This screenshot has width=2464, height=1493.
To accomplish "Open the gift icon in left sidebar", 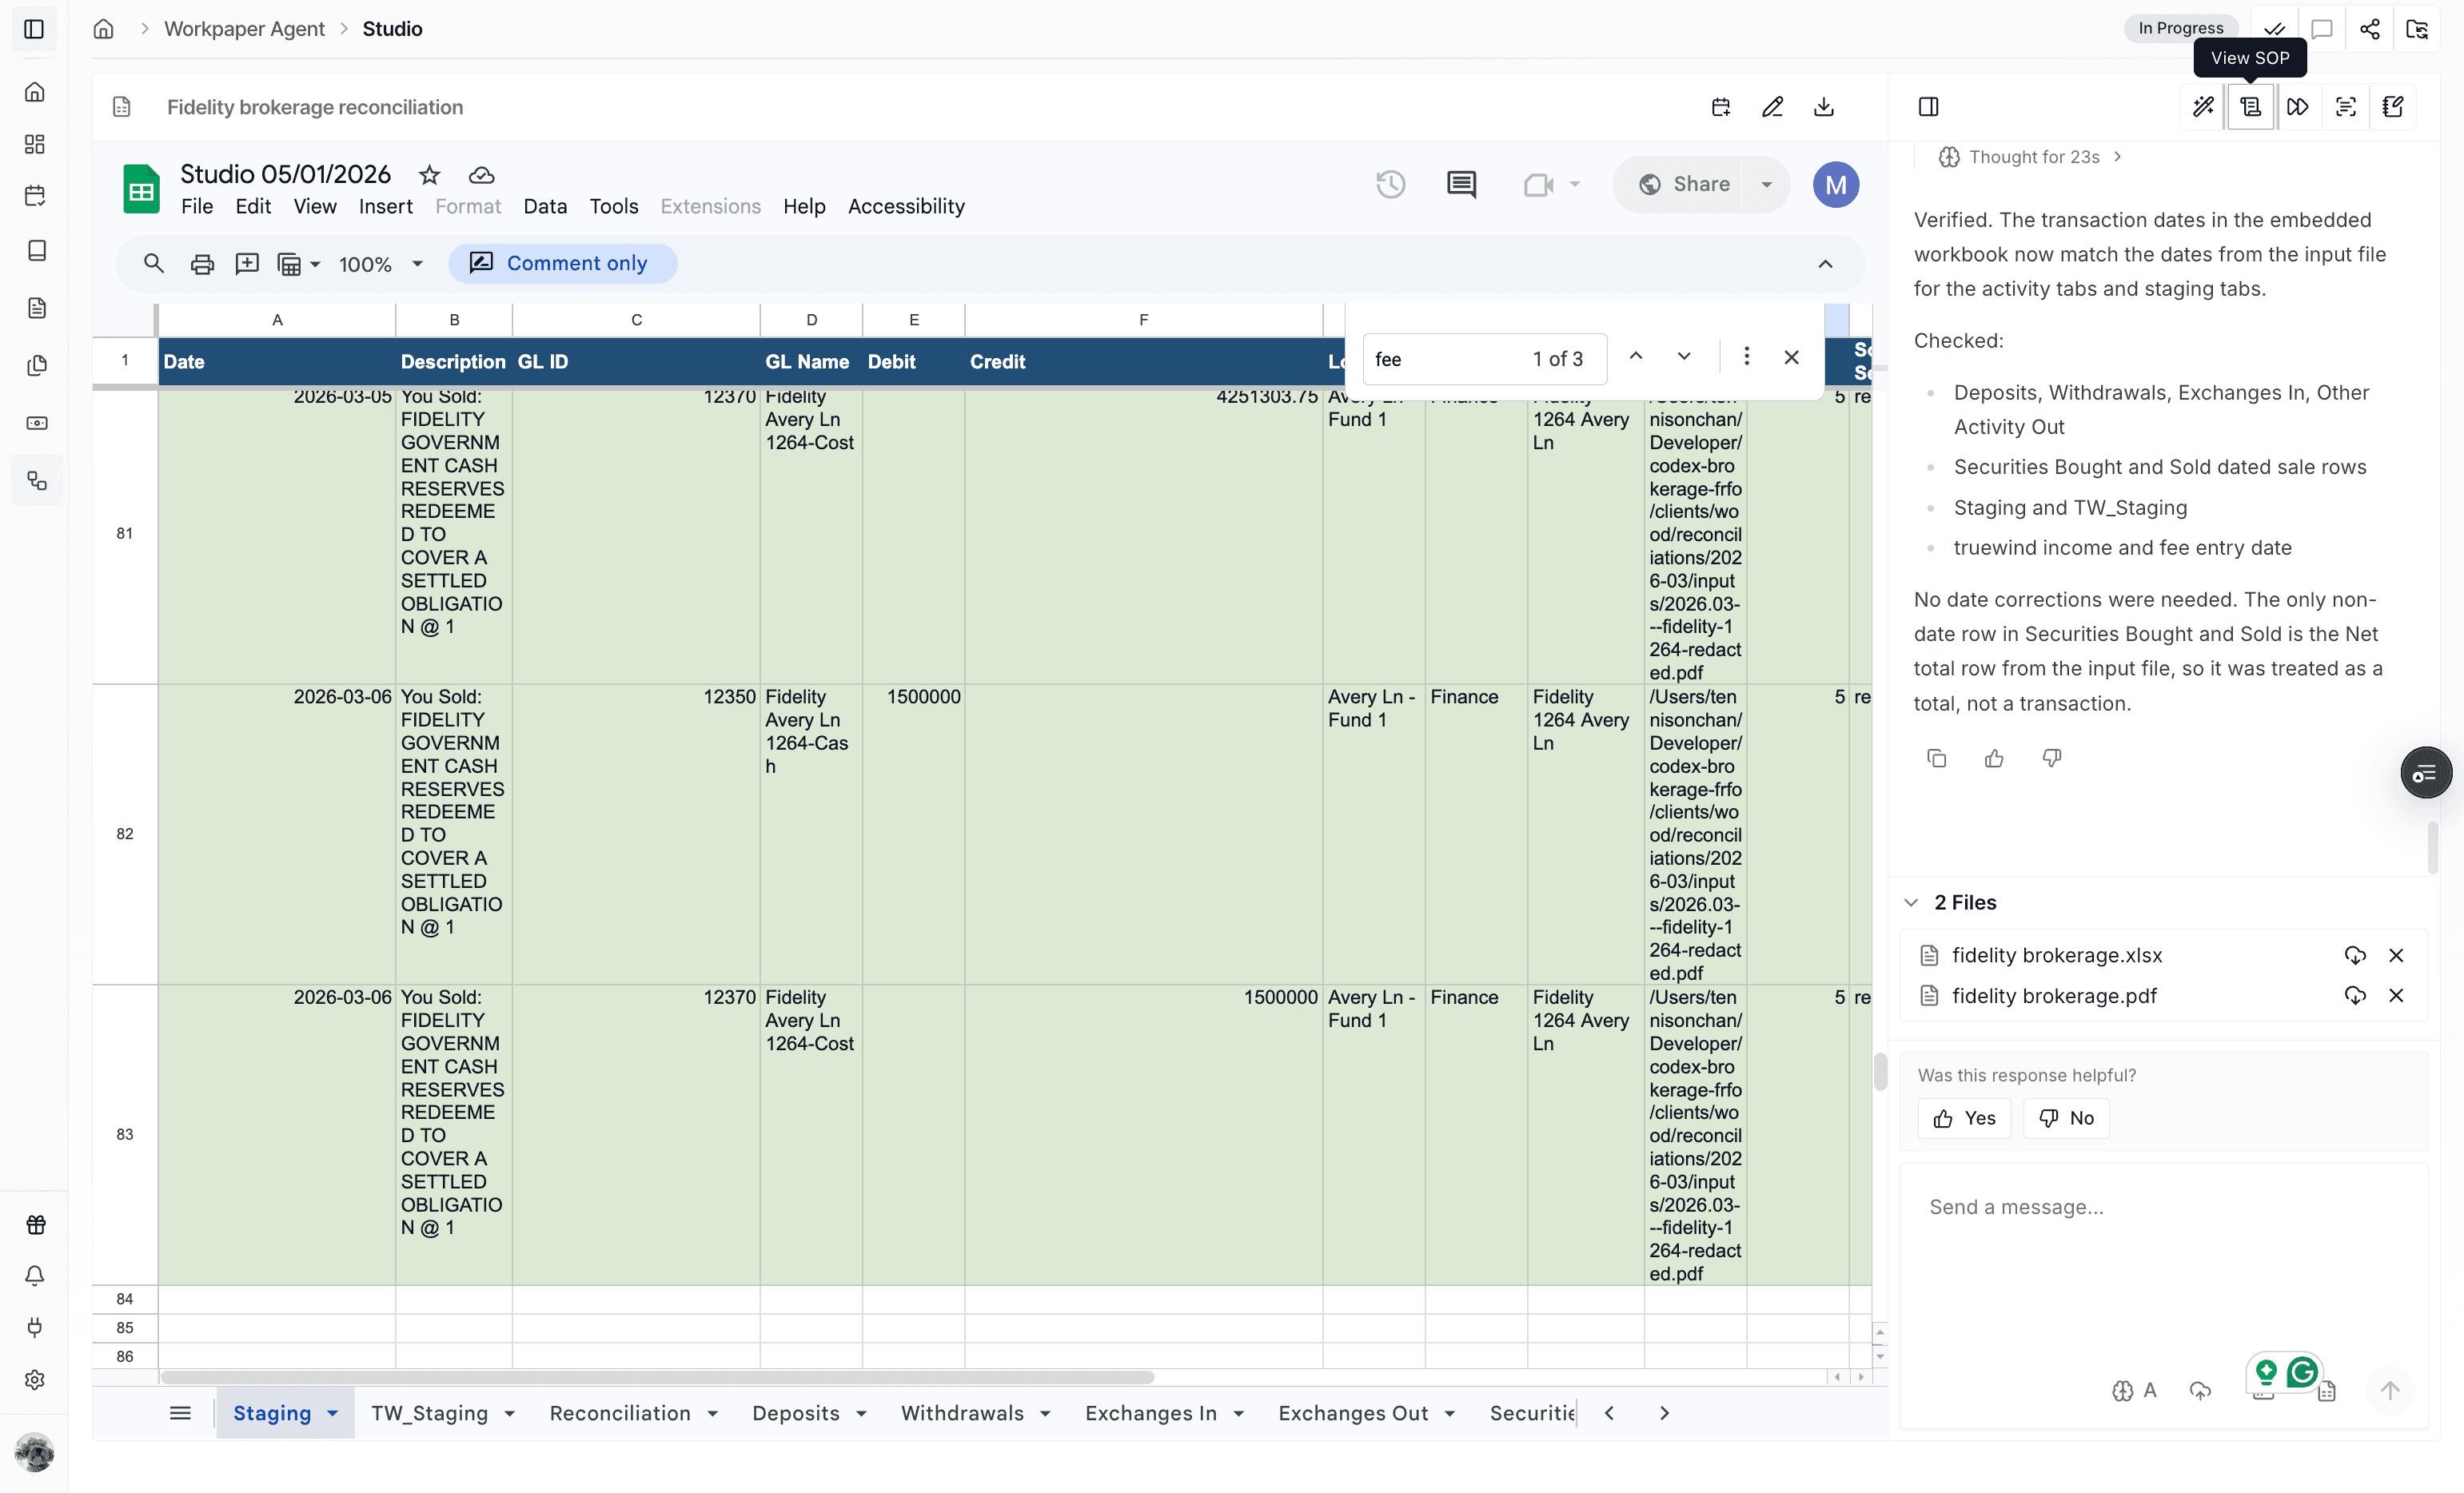I will 35,1225.
